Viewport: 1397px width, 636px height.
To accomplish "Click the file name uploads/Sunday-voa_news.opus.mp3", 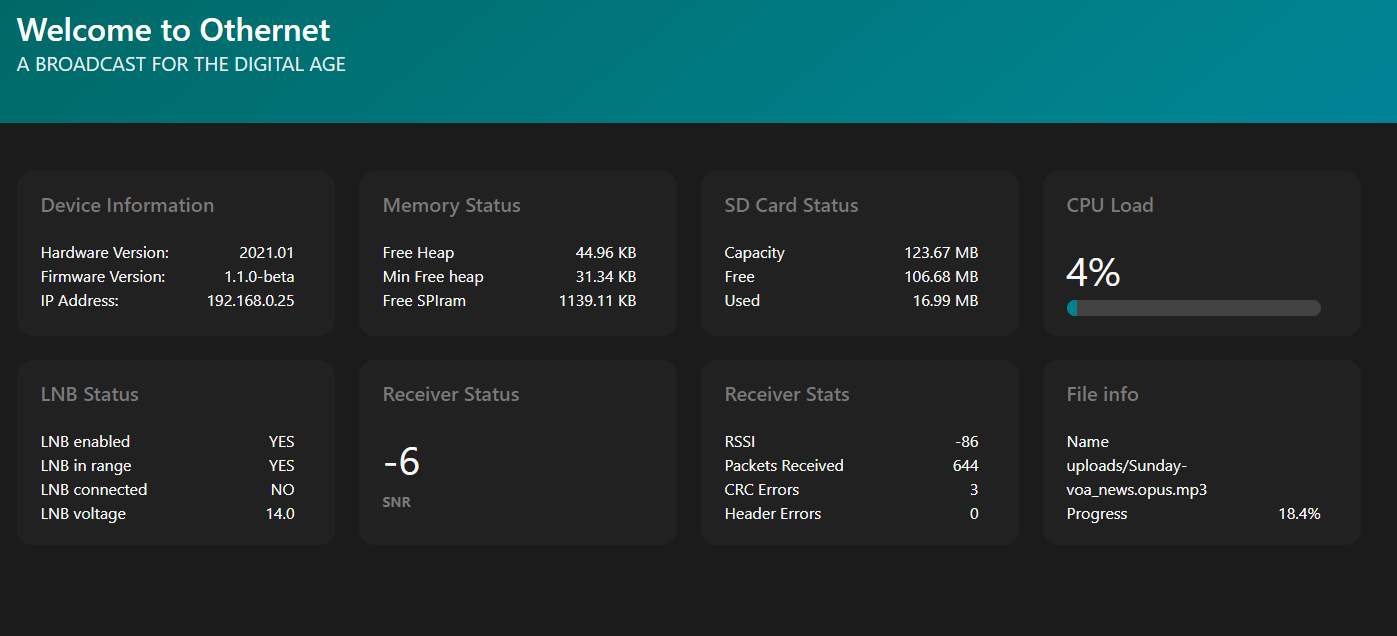I will click(x=1137, y=478).
